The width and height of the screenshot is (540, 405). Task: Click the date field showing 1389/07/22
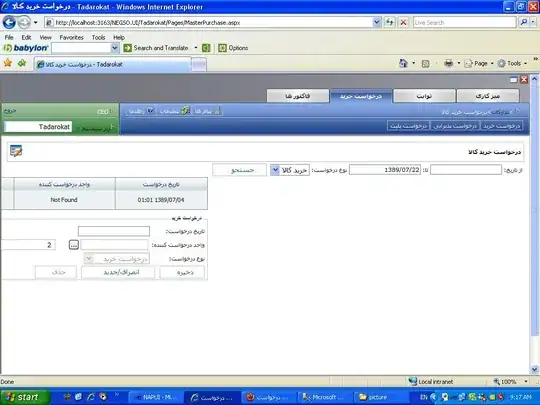point(385,170)
